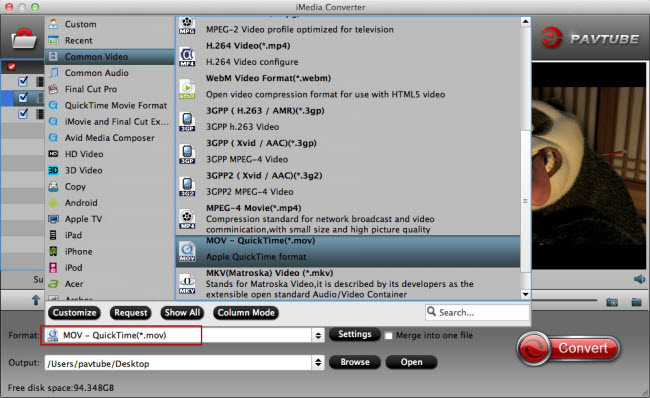Viewport: 650px width, 398px height.
Task: Click the preview playback progress slider
Action: click(565, 300)
